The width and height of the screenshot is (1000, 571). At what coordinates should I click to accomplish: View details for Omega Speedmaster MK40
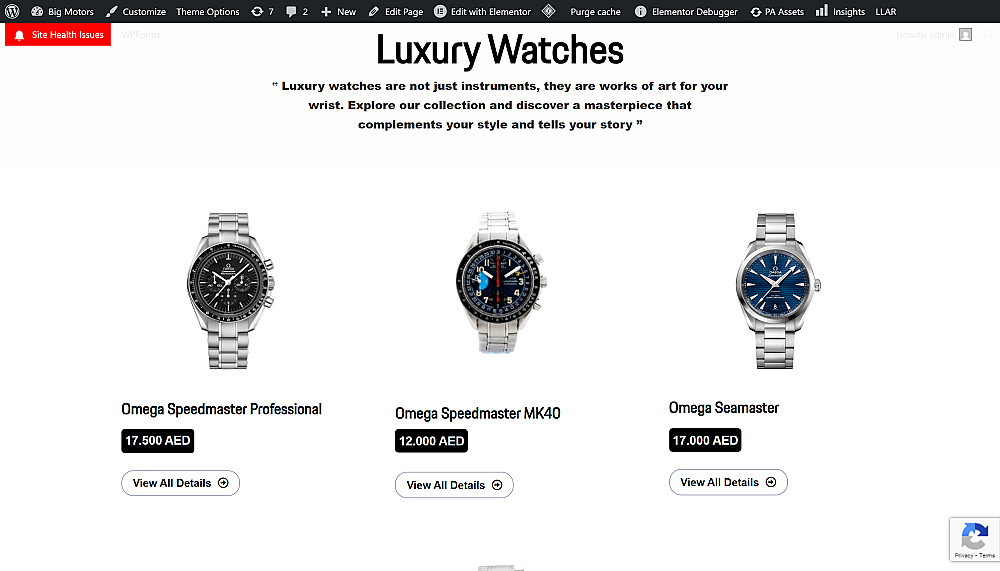pos(454,485)
